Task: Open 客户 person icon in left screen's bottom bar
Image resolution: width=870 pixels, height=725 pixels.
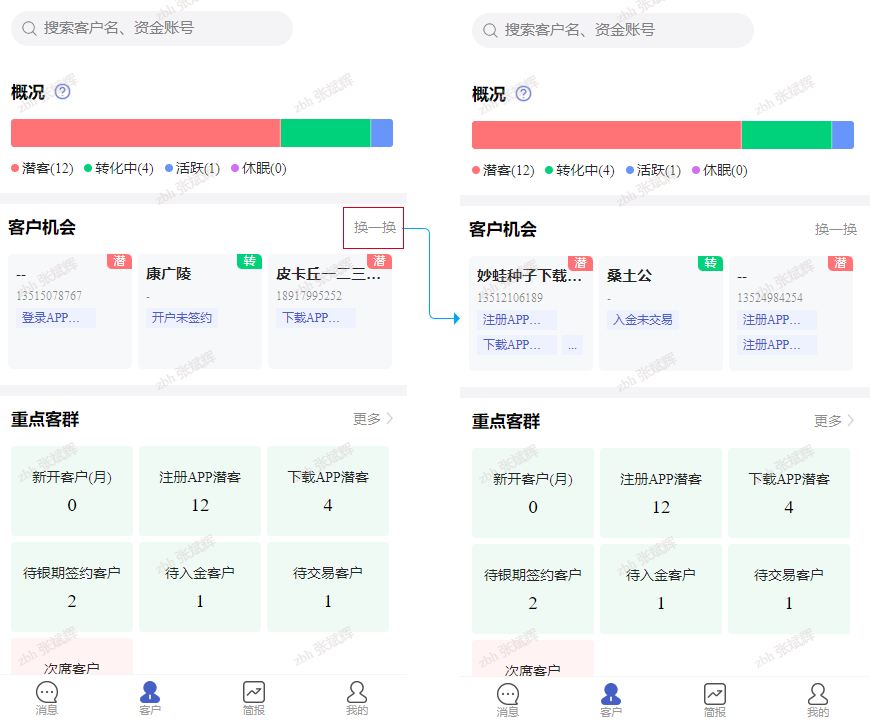Action: click(x=150, y=692)
